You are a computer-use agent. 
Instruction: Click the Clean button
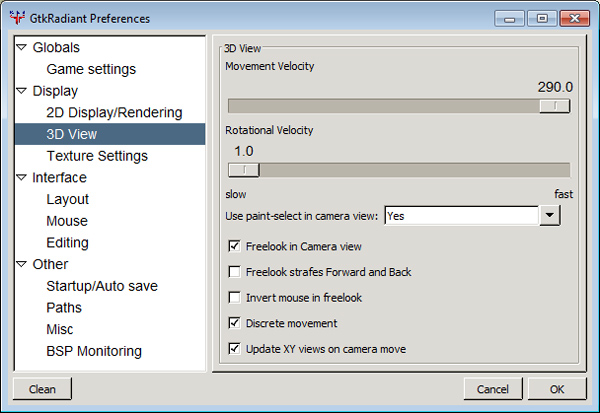[x=42, y=389]
